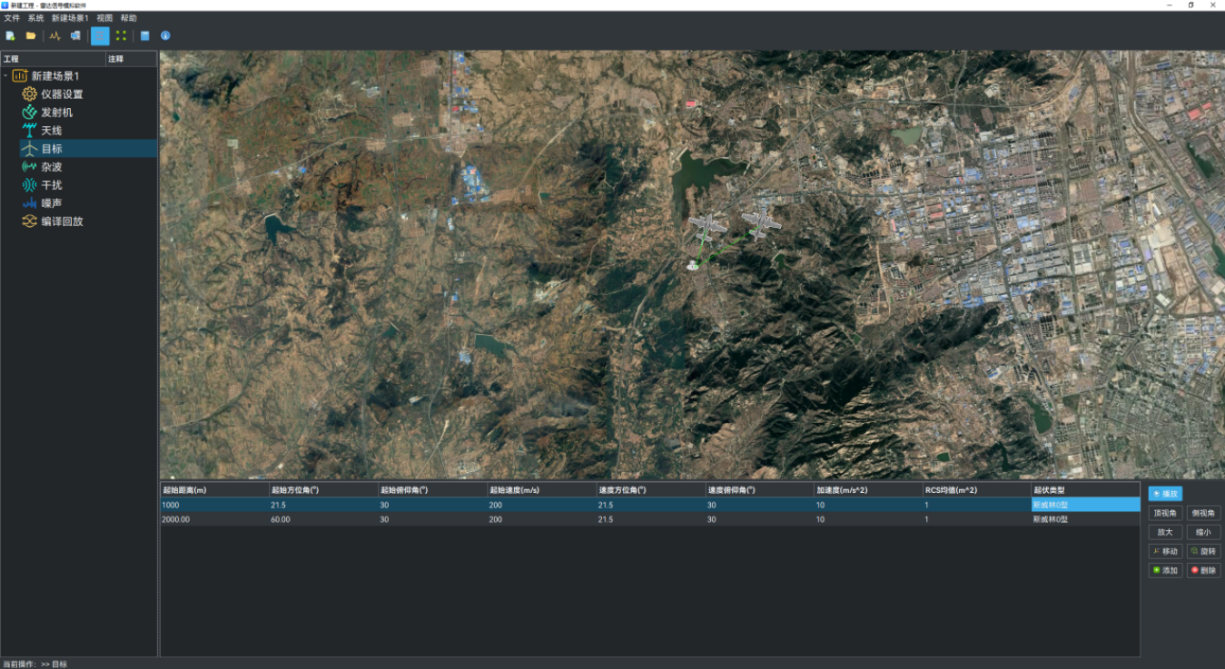This screenshot has width=1225, height=669.
Task: Click the open folder toolbar icon
Action: point(31,36)
